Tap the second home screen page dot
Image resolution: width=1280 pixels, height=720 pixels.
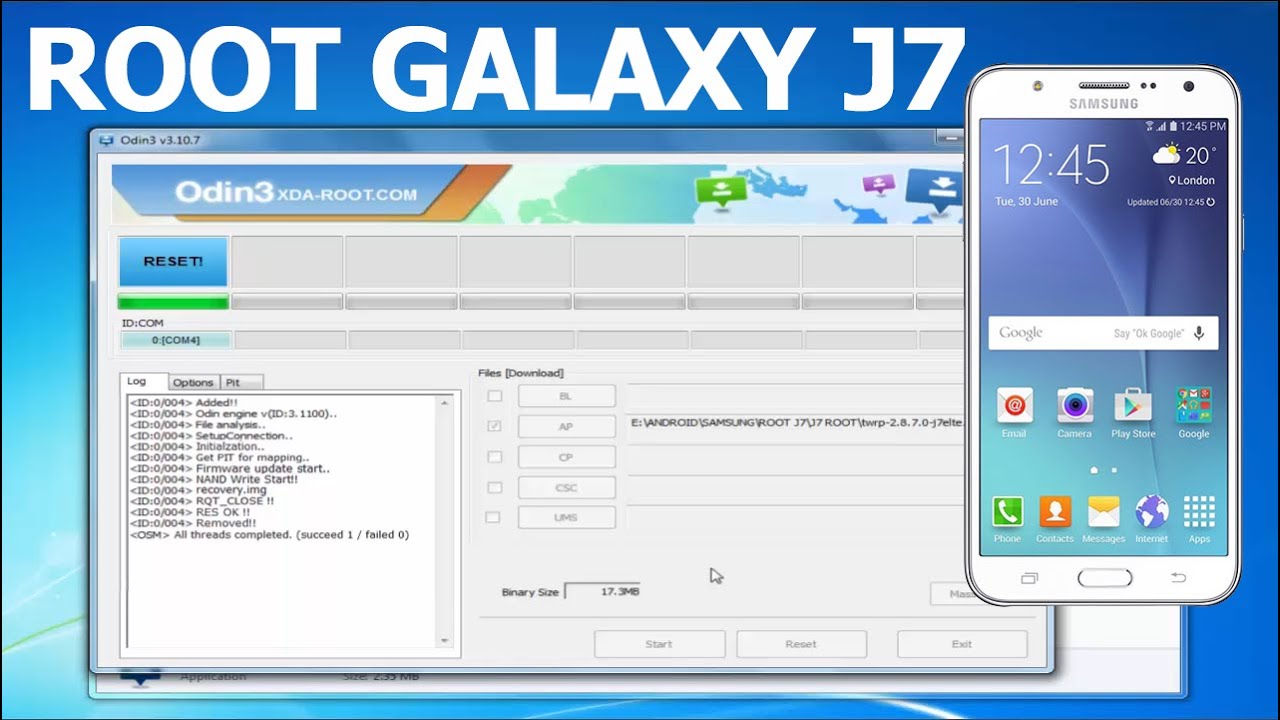click(x=1113, y=470)
